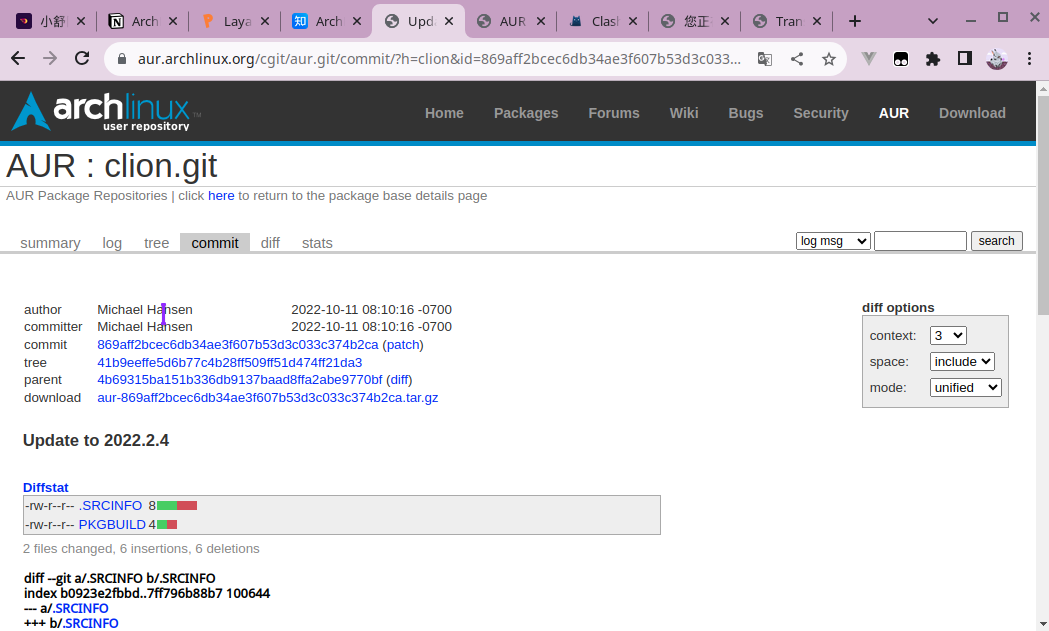Focus the cgit search text field
The height and width of the screenshot is (631, 1049).
(920, 241)
